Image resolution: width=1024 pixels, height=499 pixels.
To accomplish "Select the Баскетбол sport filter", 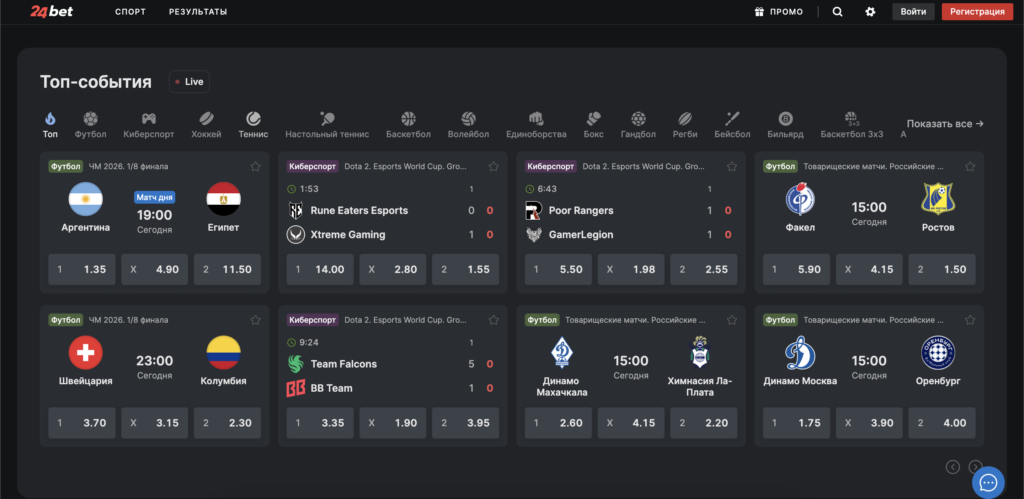I will click(408, 125).
